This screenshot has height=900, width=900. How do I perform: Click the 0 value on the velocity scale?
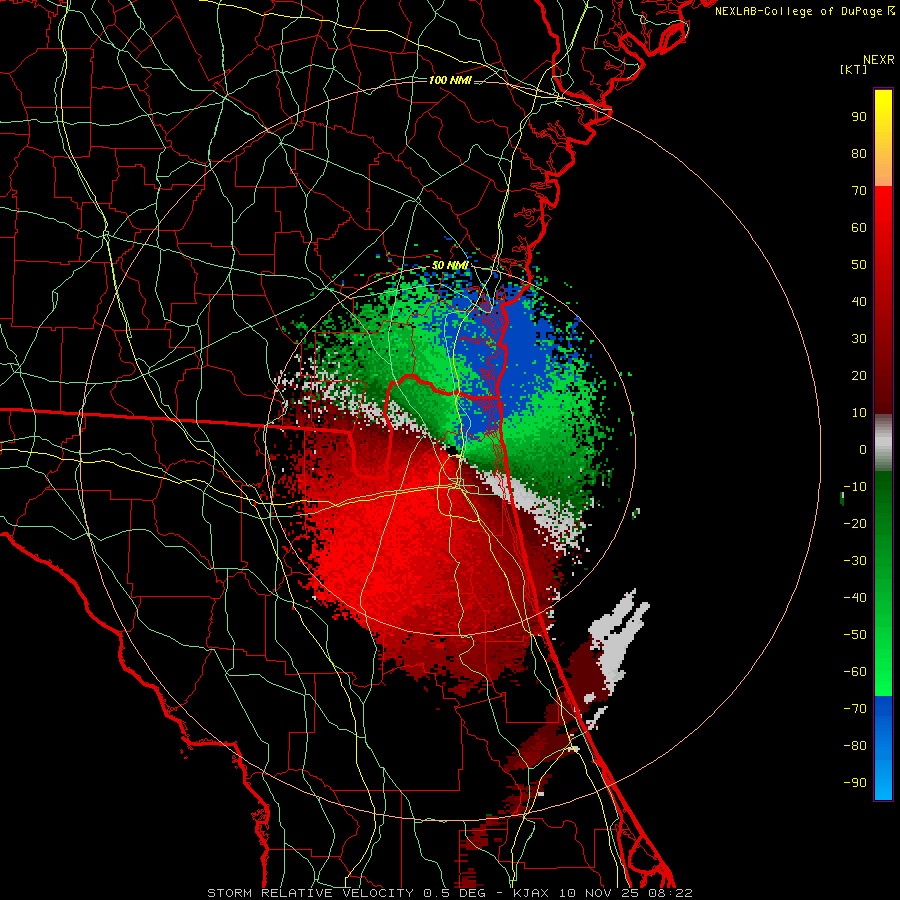coord(863,449)
